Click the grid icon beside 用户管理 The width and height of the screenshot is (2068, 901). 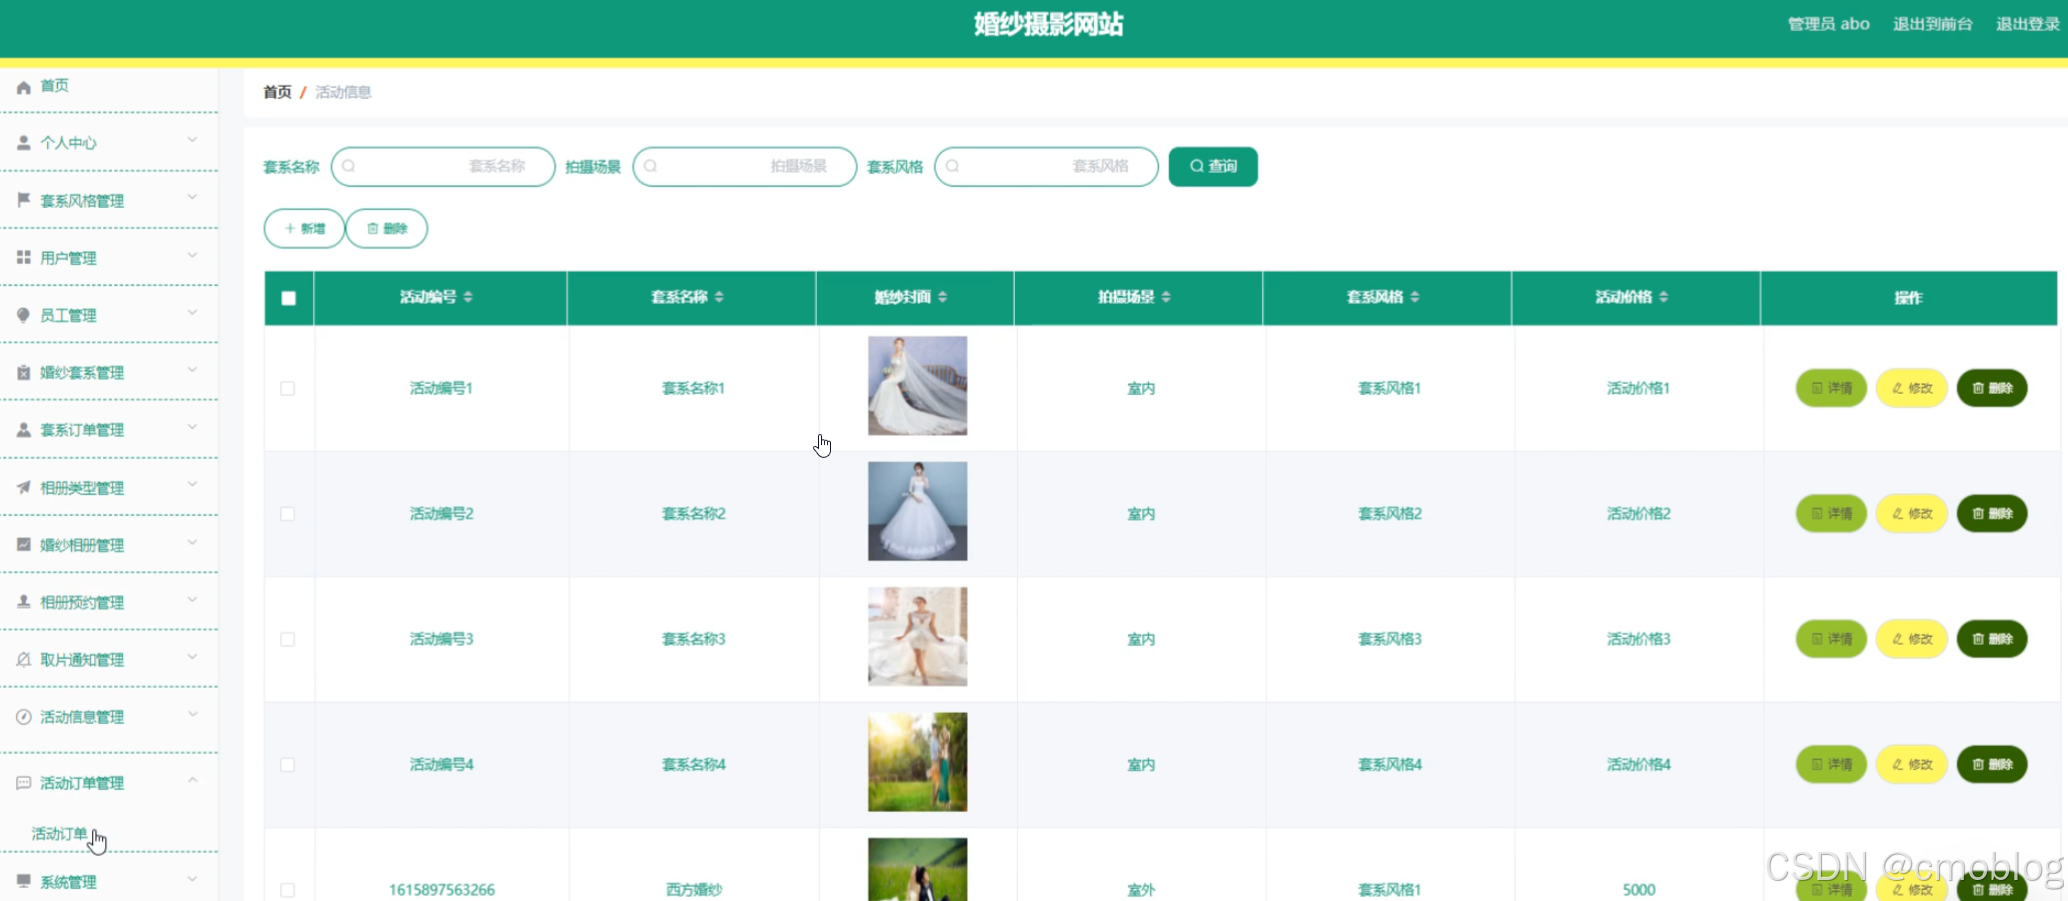[x=24, y=257]
